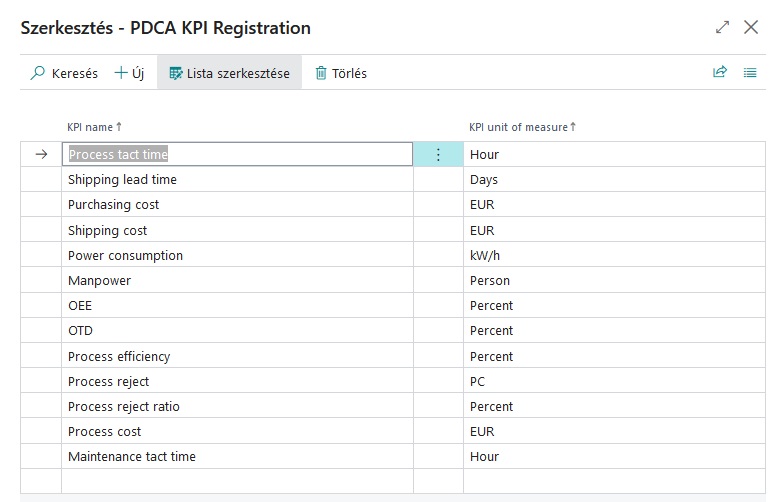783x502 pixels.
Task: Click the row selector arrow beside Process tact time
Action: (41, 155)
